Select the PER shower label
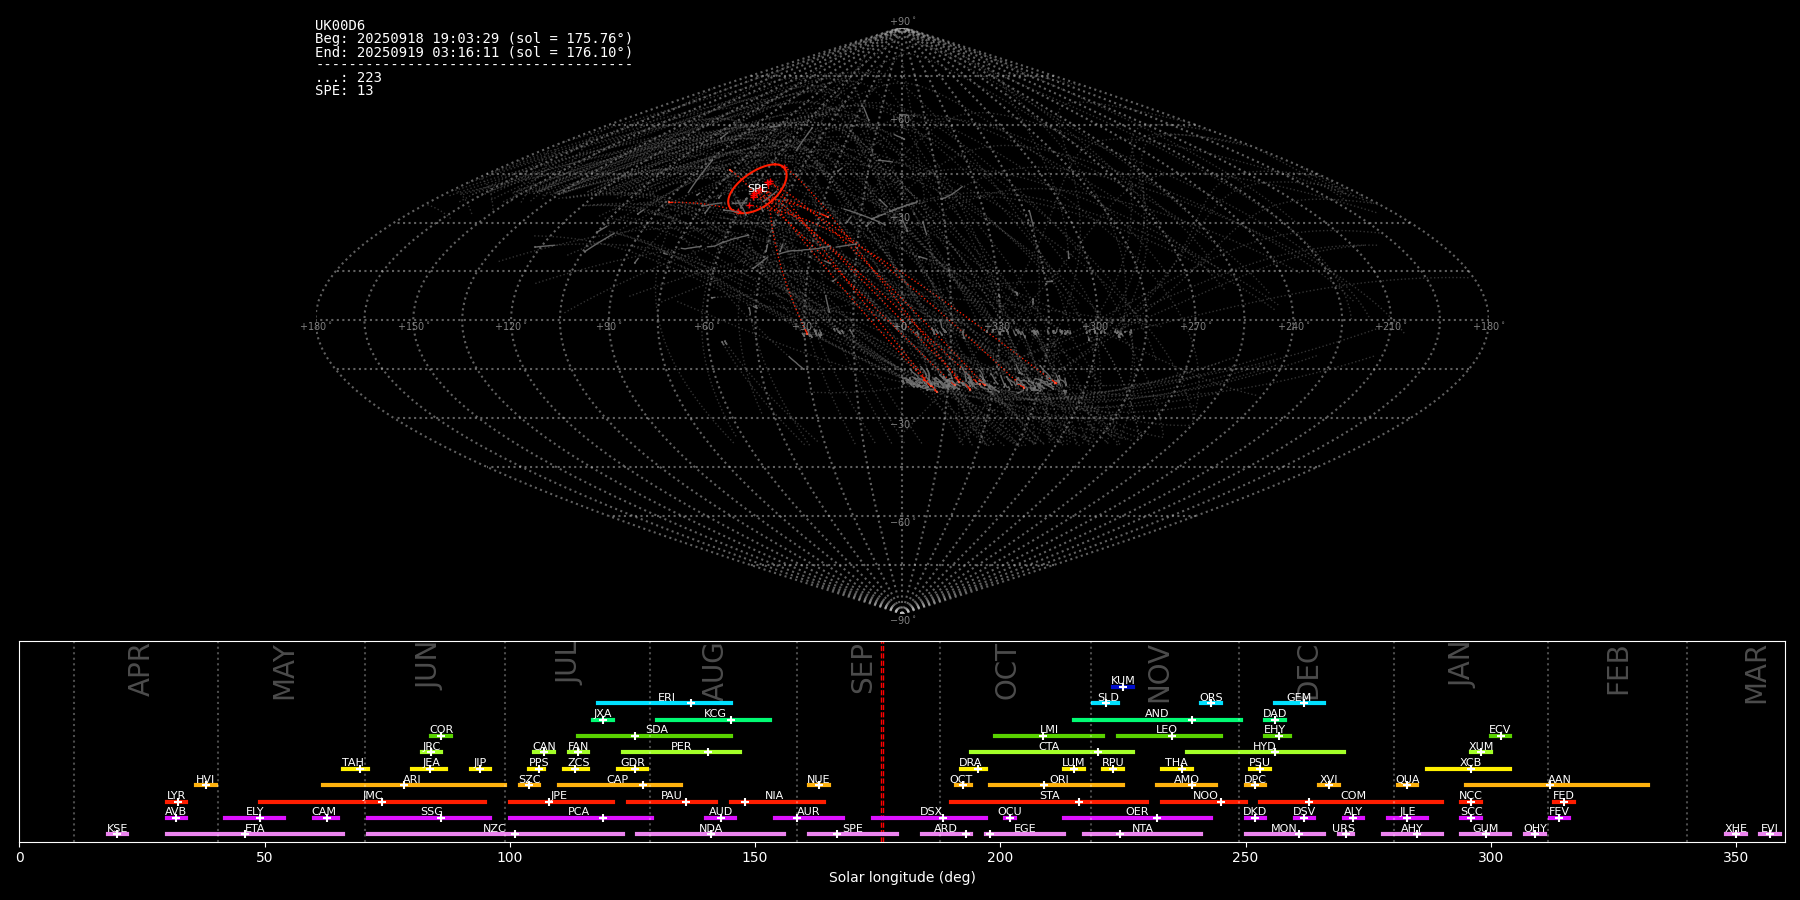 tap(681, 747)
